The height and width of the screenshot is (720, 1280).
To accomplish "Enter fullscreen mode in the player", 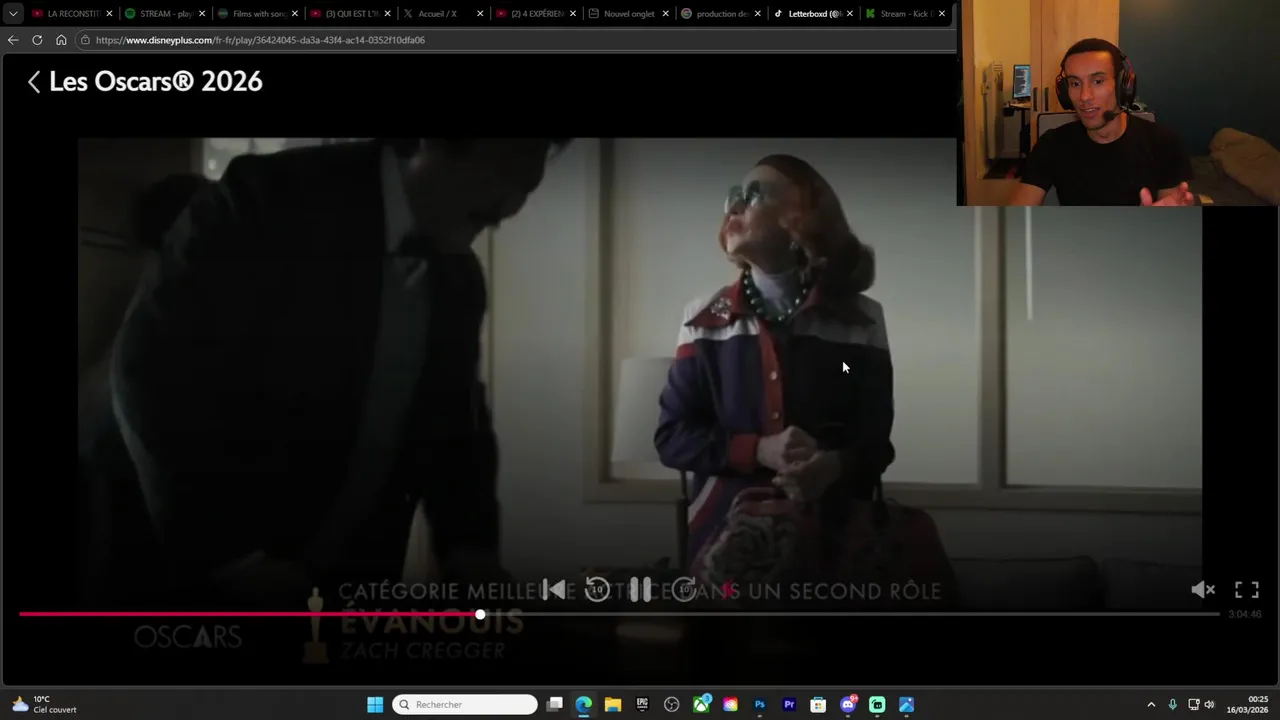I will [1246, 590].
